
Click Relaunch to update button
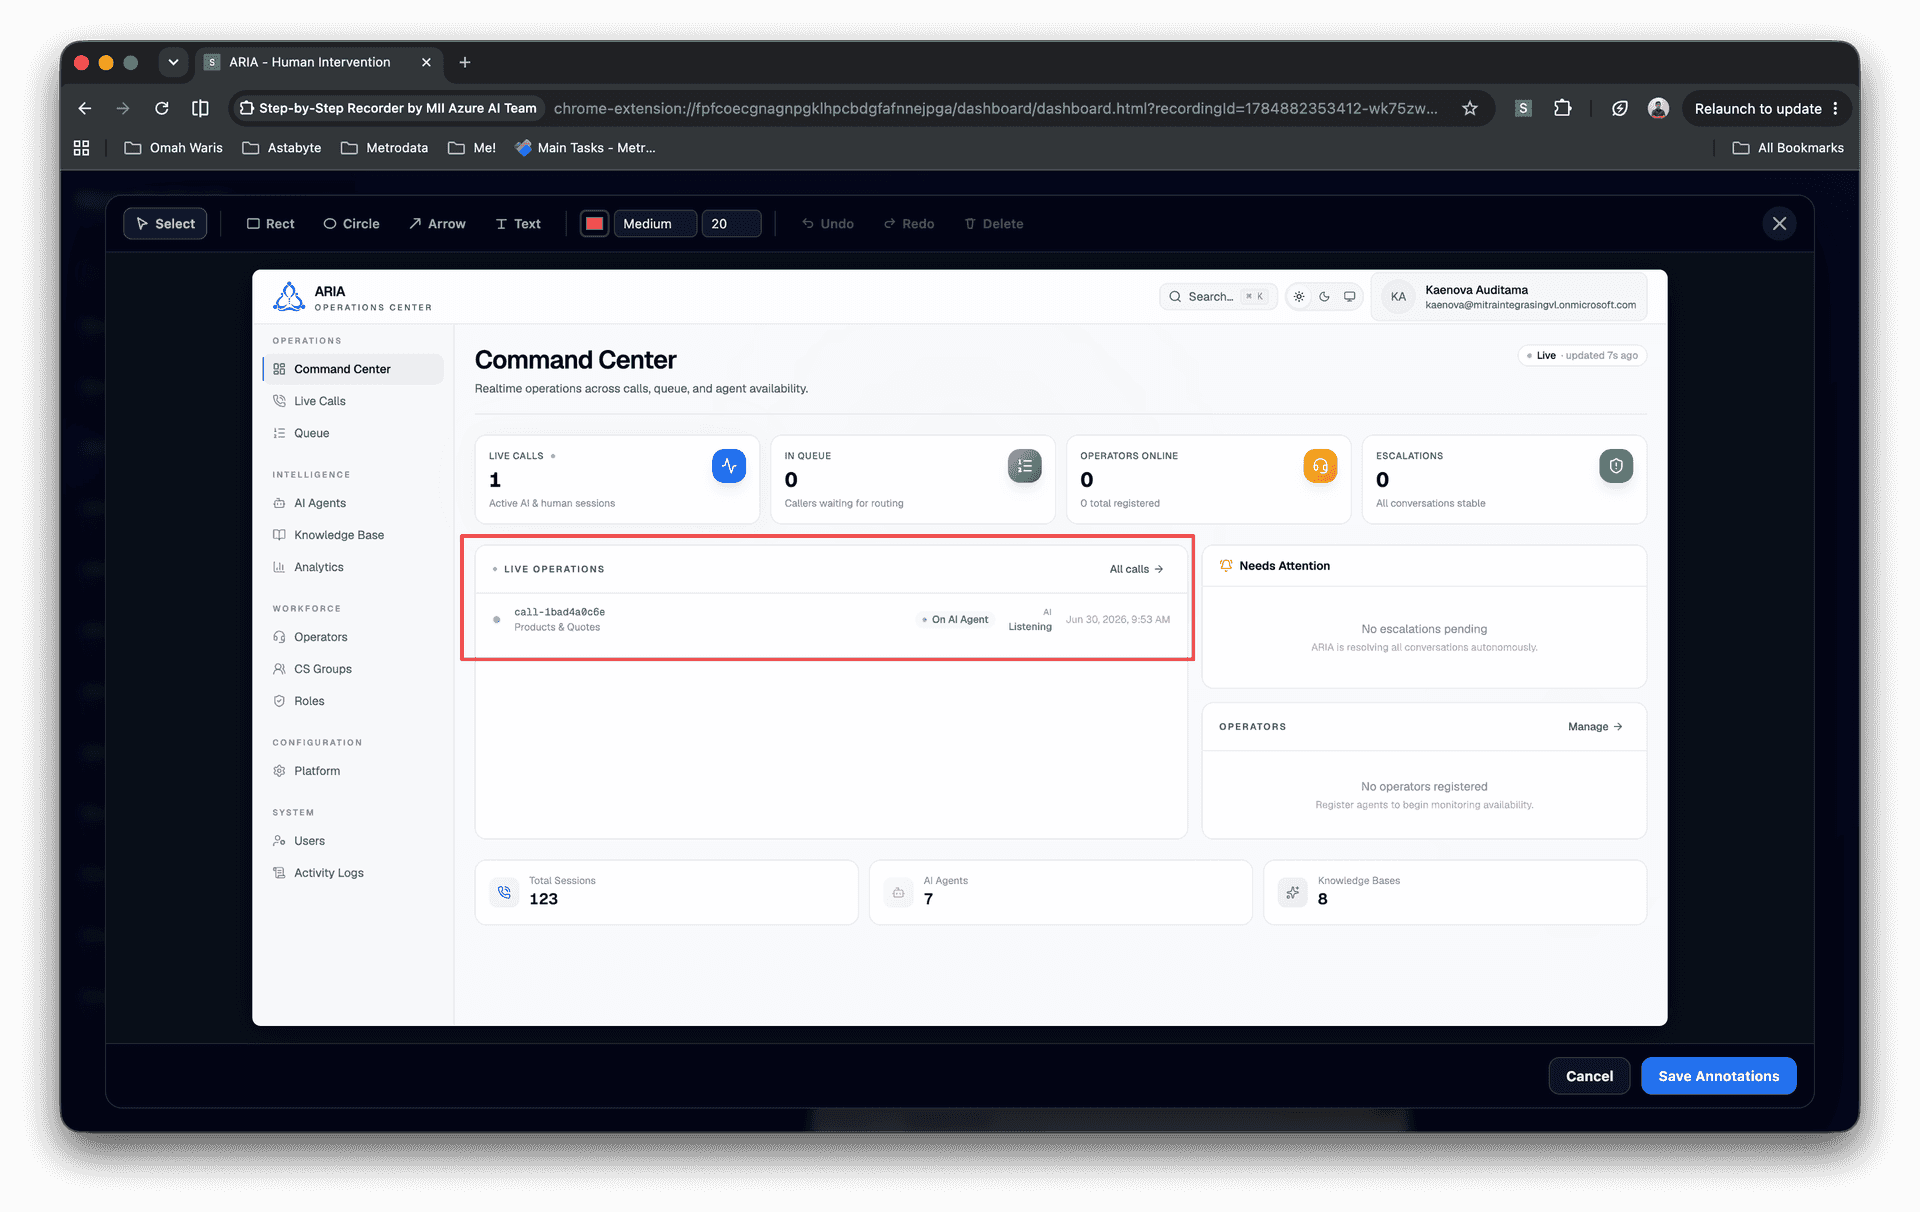tap(1766, 108)
